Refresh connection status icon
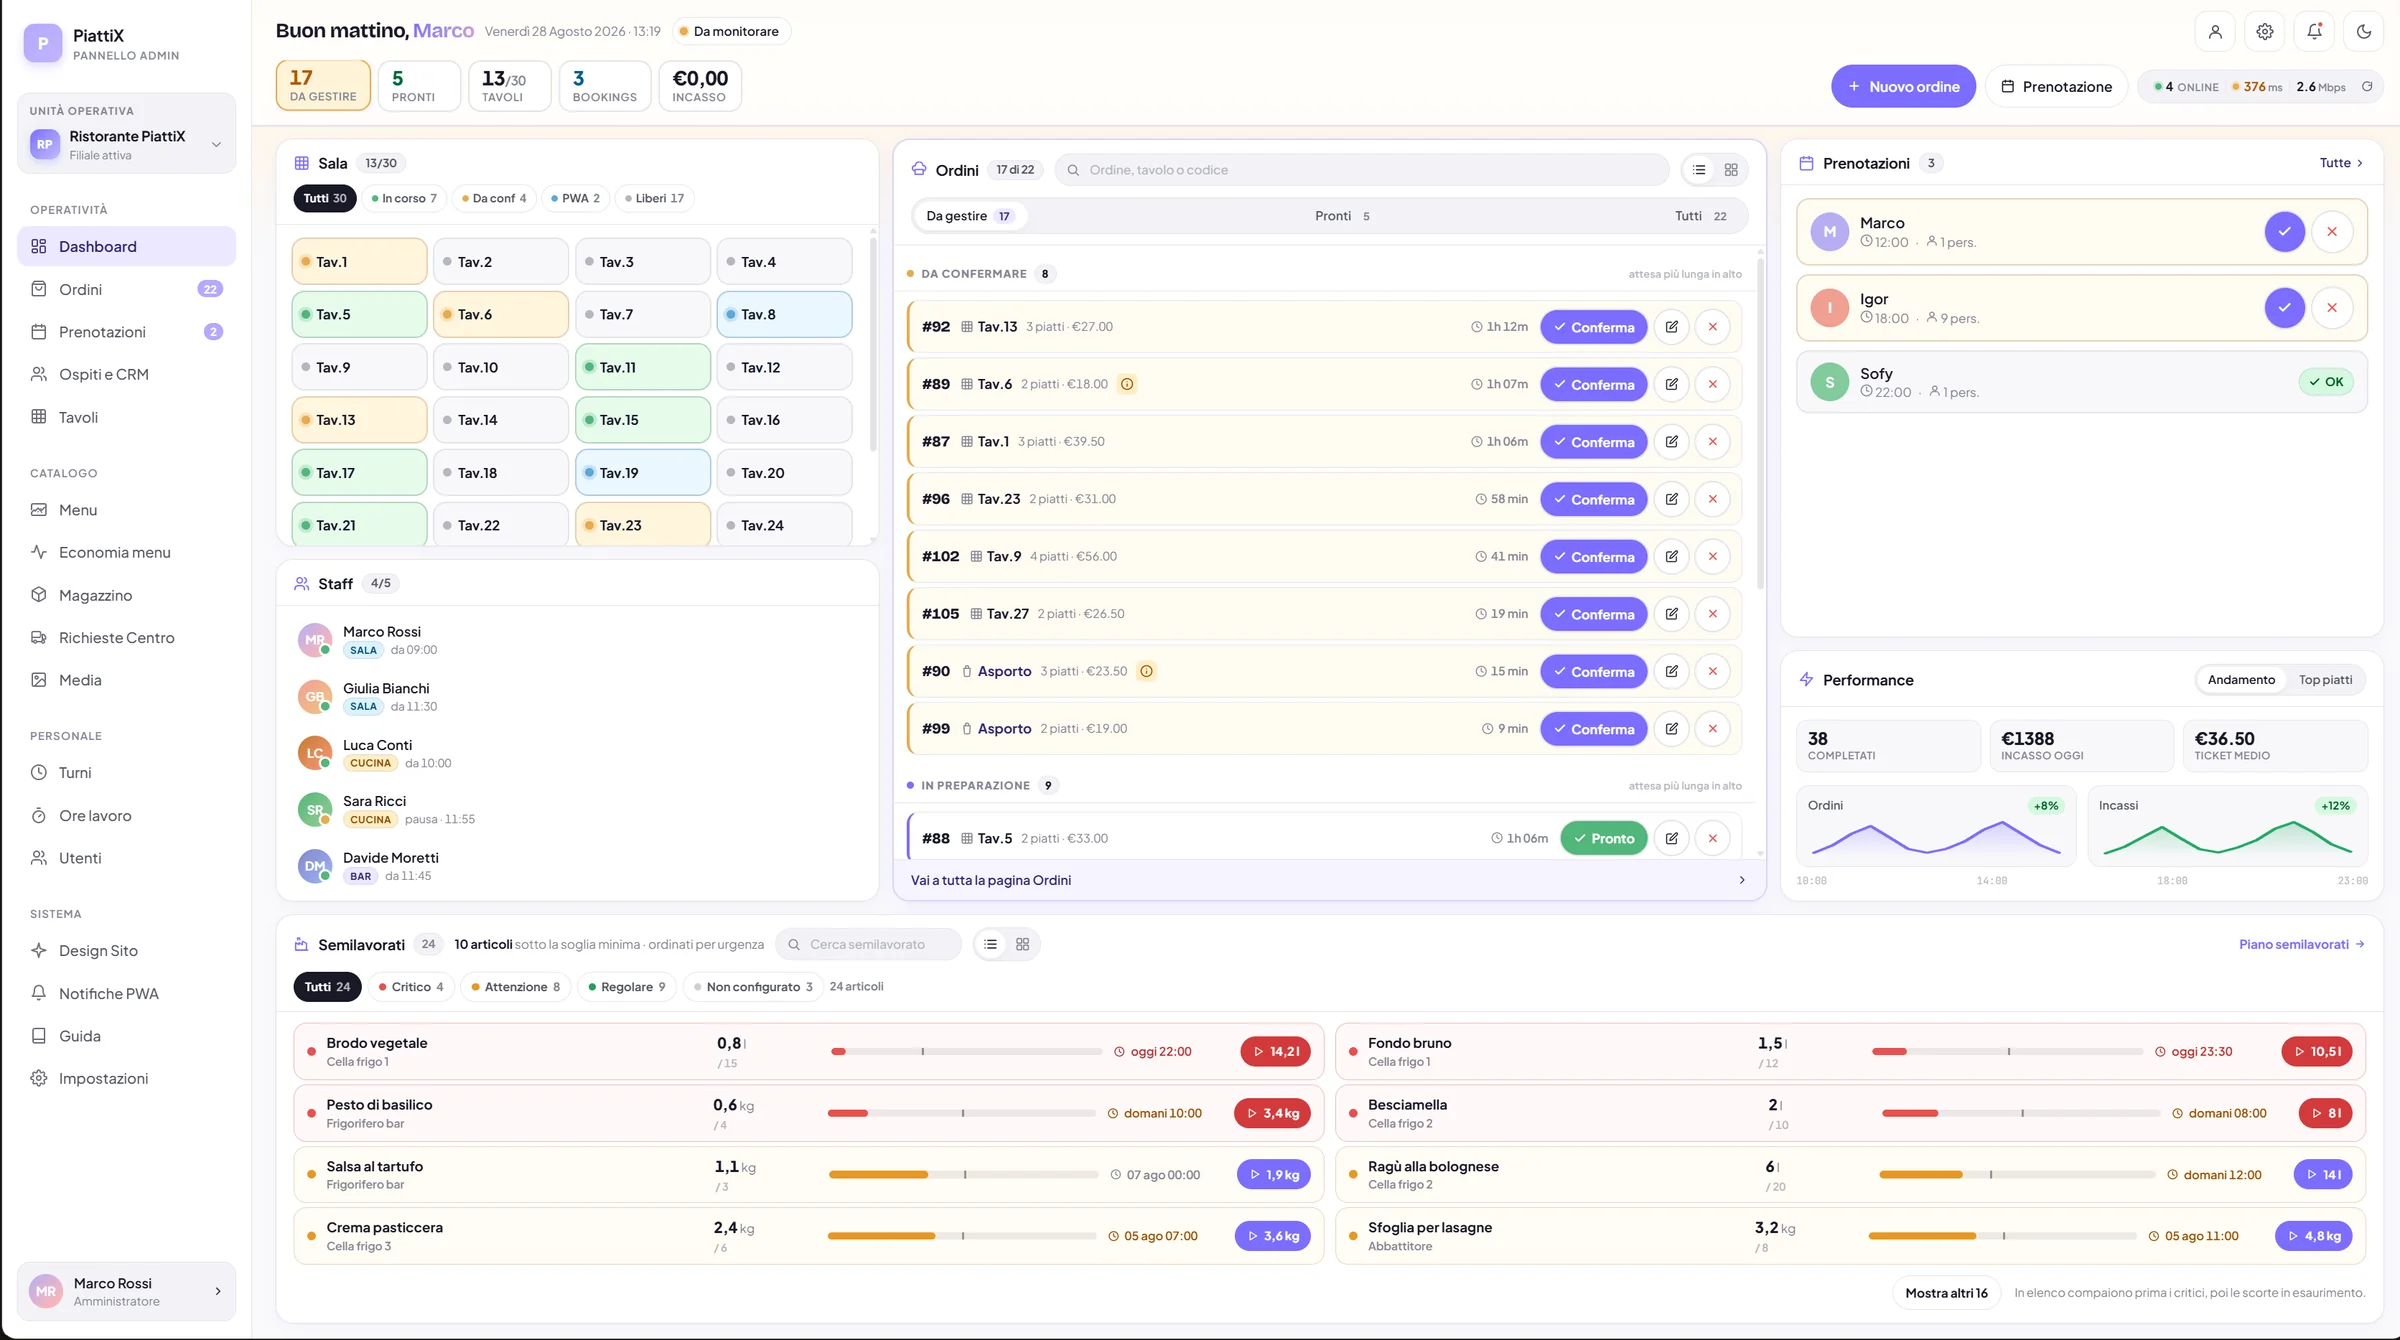The image size is (2400, 1340). (x=2367, y=86)
